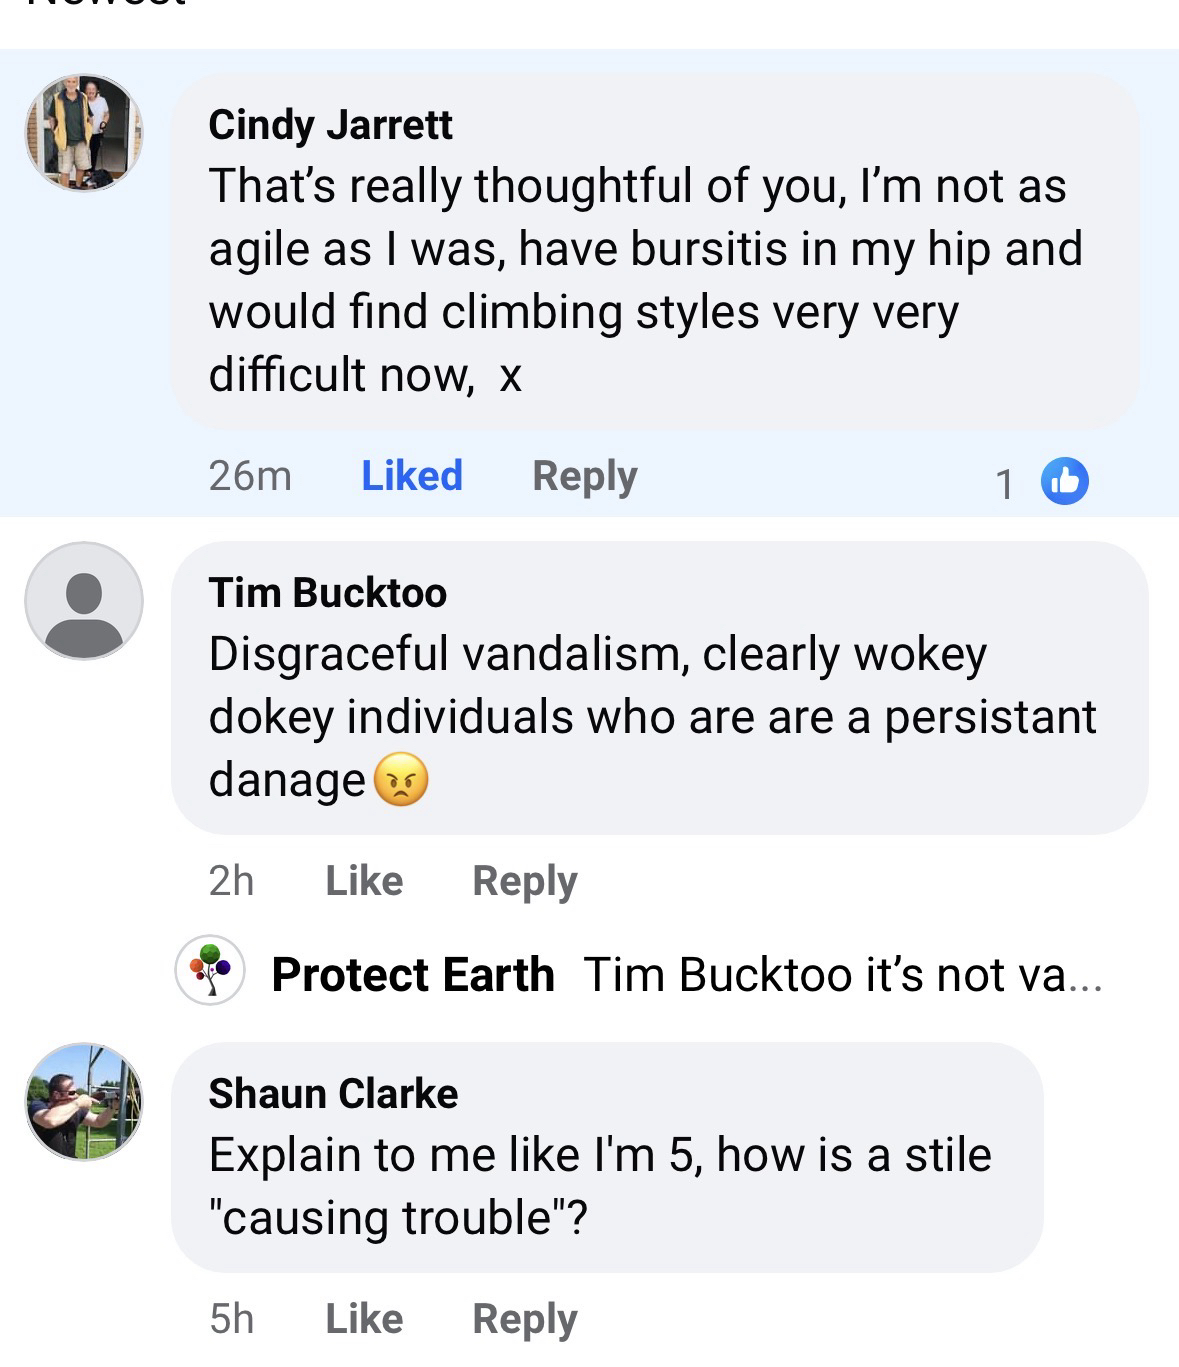The height and width of the screenshot is (1367, 1179).
Task: Open the Protect Earth page name
Action: pos(413,975)
